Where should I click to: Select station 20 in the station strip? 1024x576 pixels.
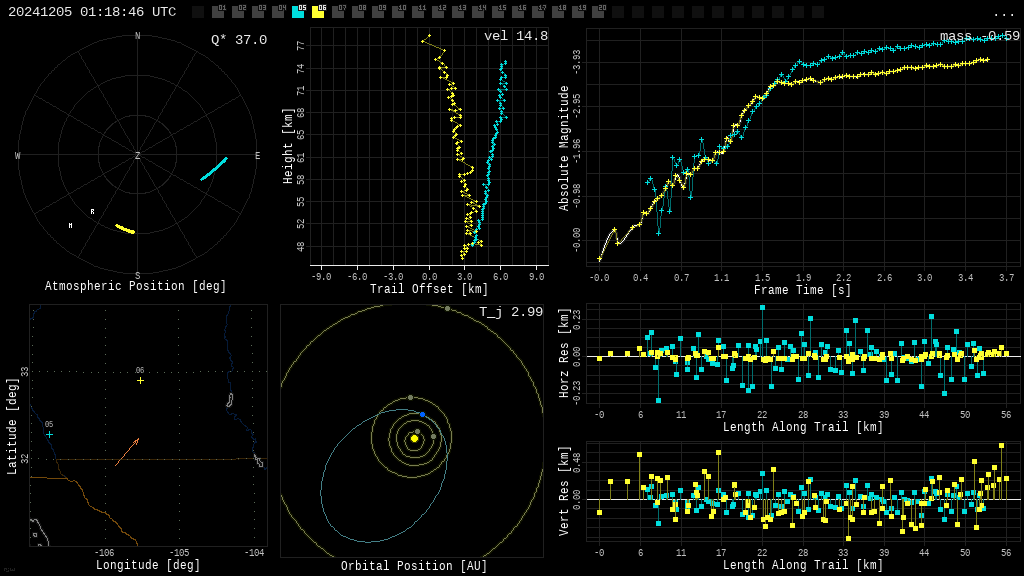click(598, 12)
